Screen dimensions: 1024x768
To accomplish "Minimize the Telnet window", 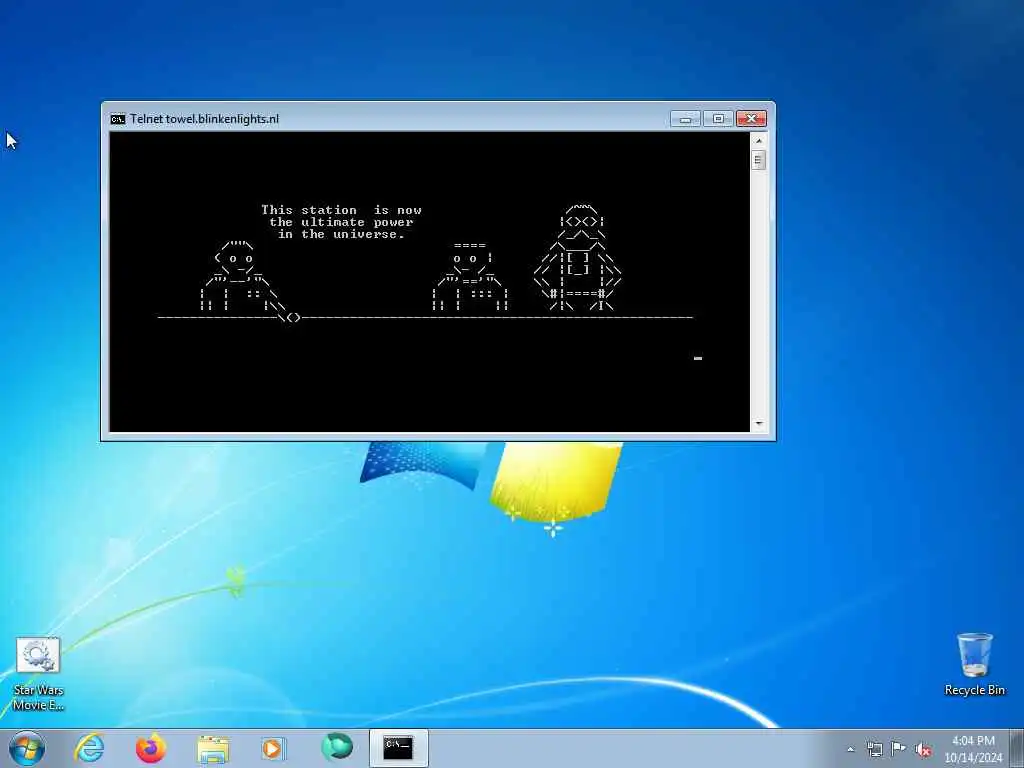I will pos(685,119).
